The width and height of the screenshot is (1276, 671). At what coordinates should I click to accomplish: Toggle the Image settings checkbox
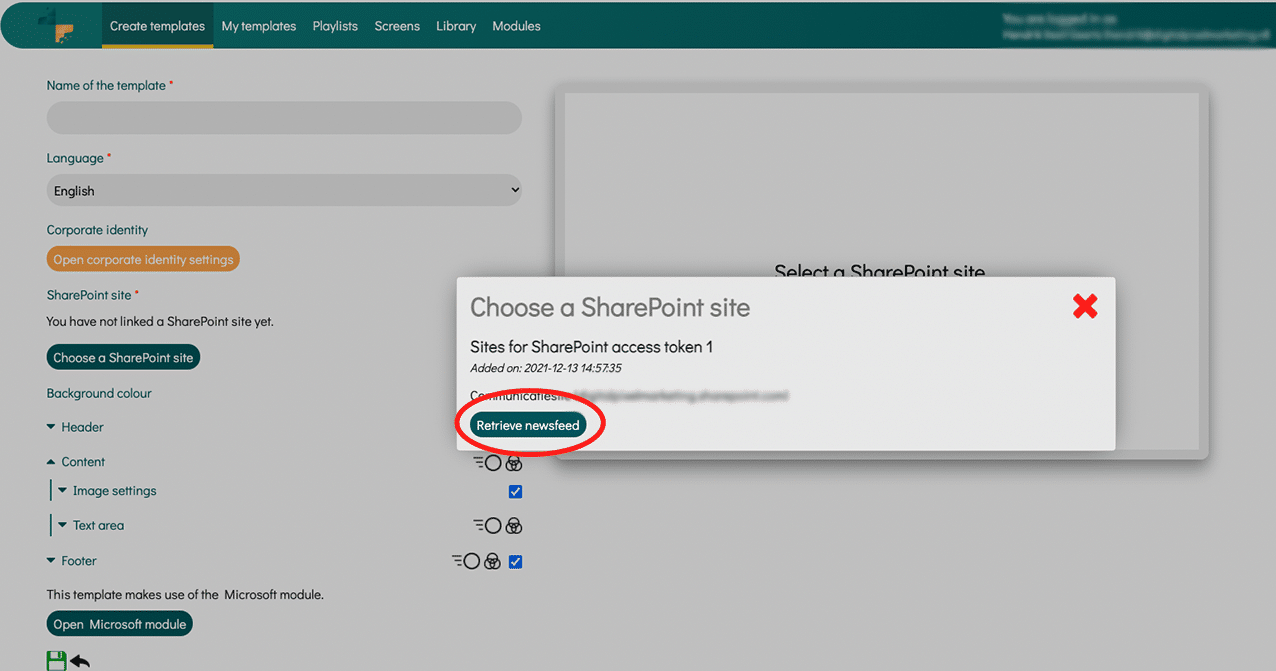(x=515, y=491)
